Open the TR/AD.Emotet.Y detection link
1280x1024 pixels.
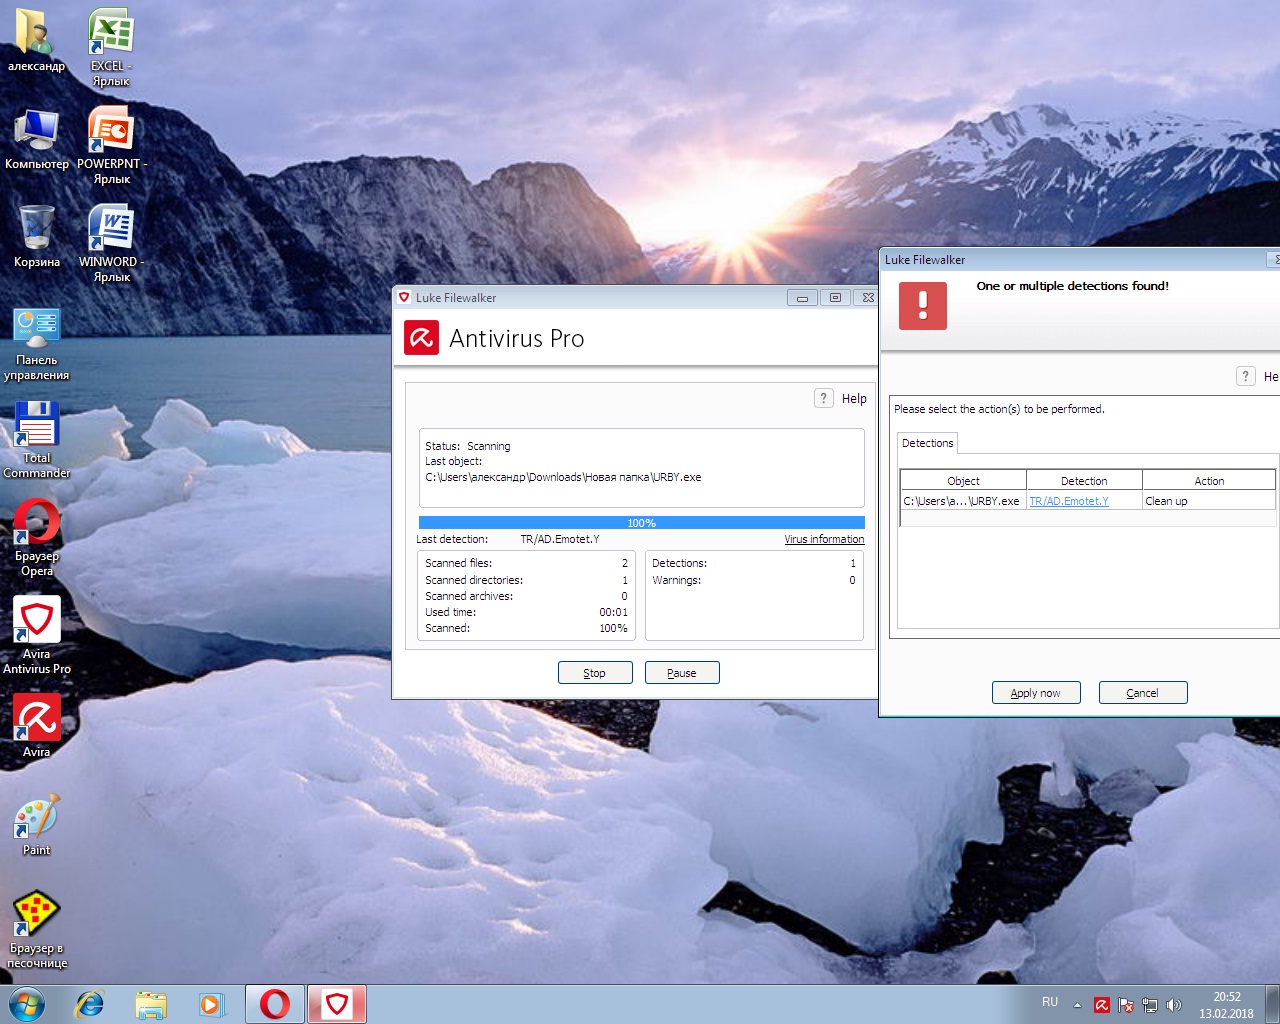[x=1069, y=501]
